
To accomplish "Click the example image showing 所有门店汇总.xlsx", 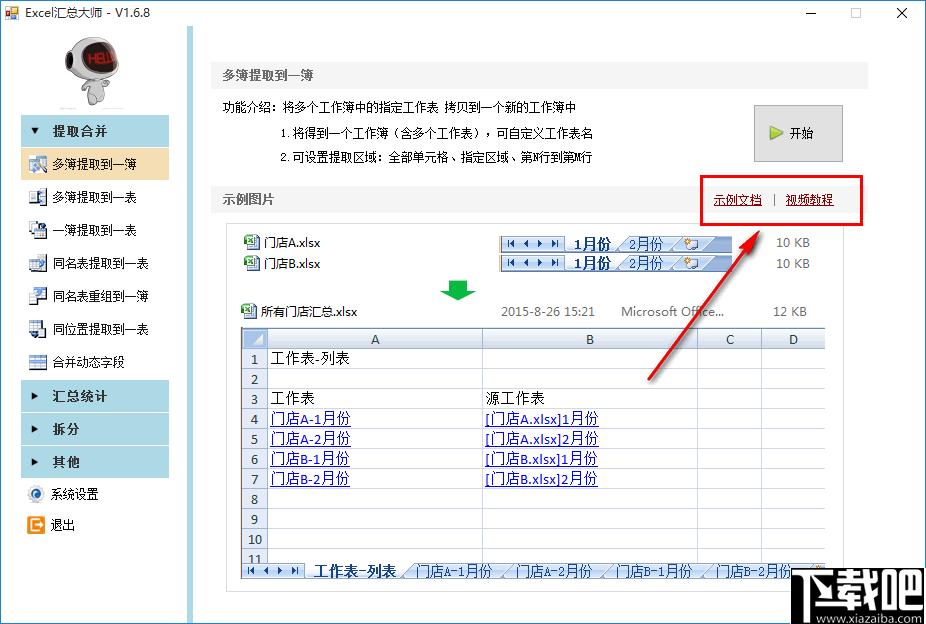I will 534,407.
